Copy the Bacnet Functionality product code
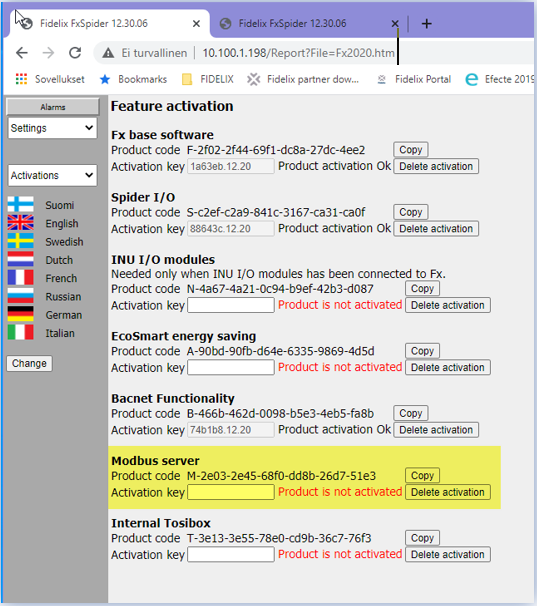The width and height of the screenshot is (537, 606). [411, 413]
